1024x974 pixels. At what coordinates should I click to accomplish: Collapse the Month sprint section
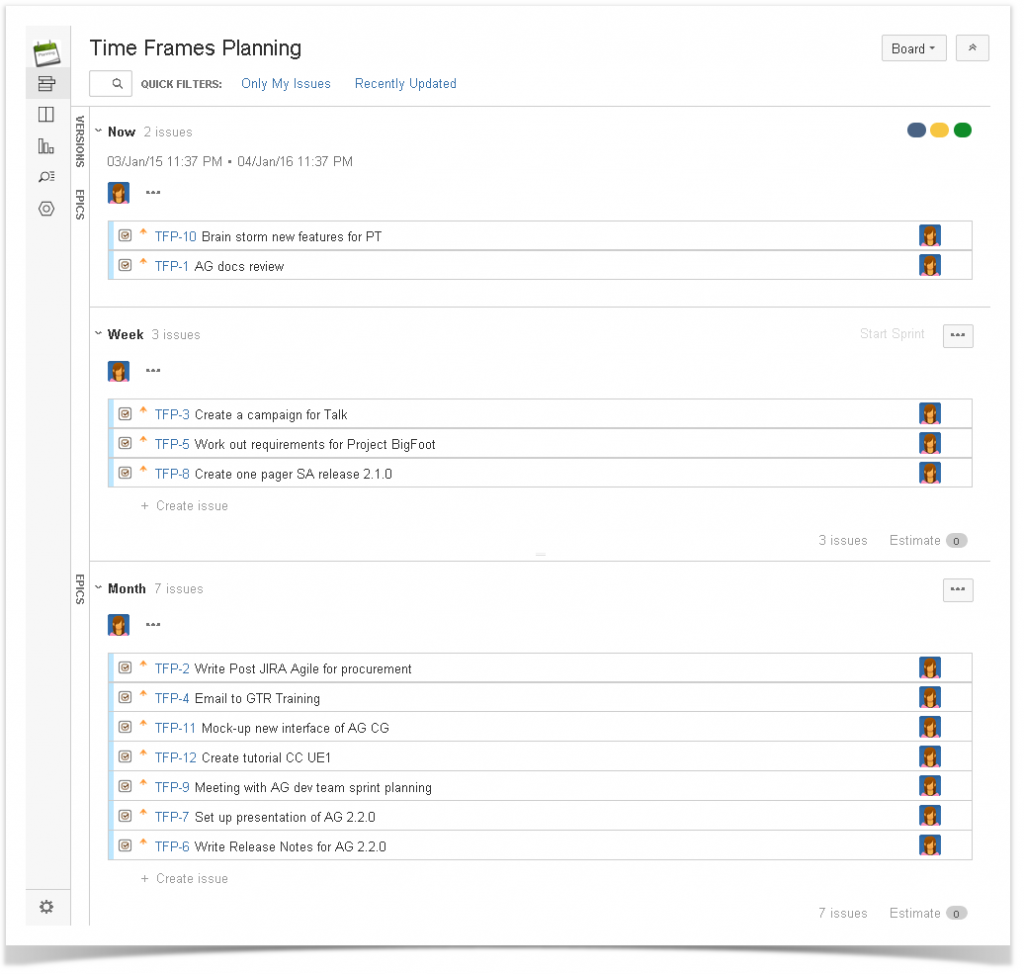click(x=97, y=588)
